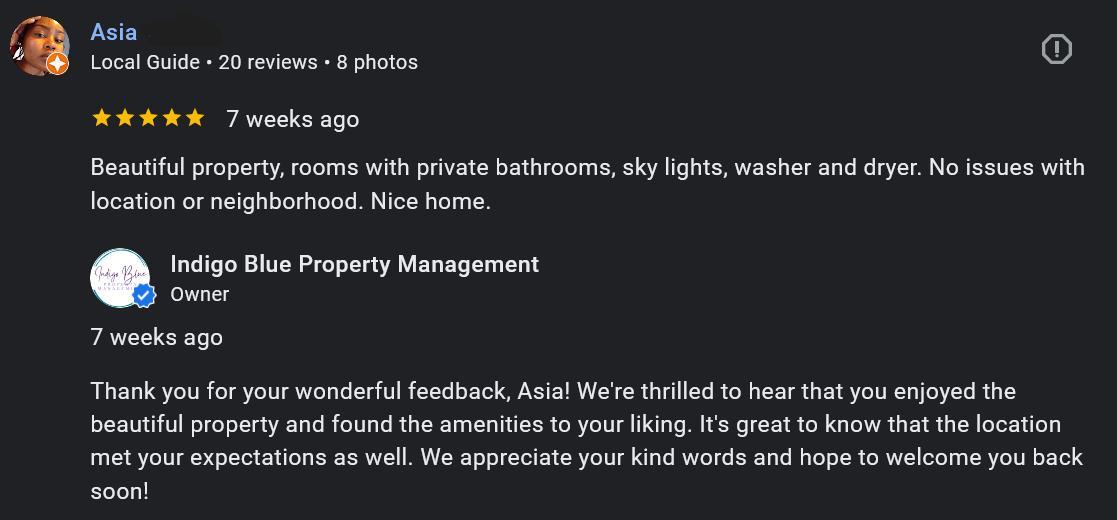Click the first yellow rating star
The image size is (1117, 520).
[x=101, y=118]
